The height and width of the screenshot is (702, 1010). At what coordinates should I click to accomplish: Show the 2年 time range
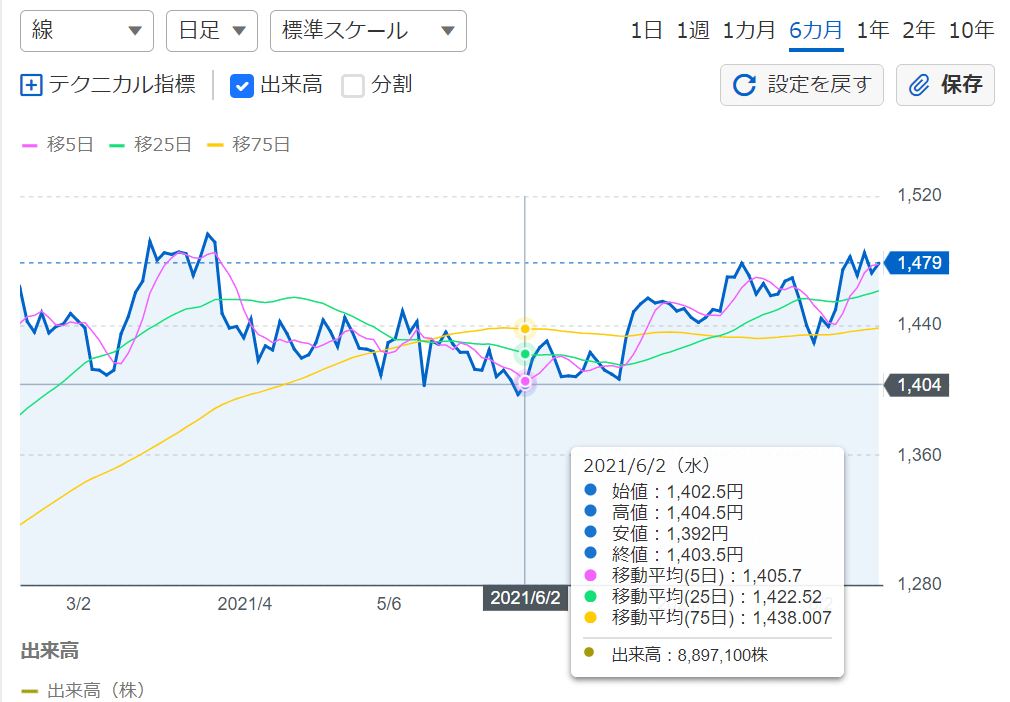click(x=918, y=30)
